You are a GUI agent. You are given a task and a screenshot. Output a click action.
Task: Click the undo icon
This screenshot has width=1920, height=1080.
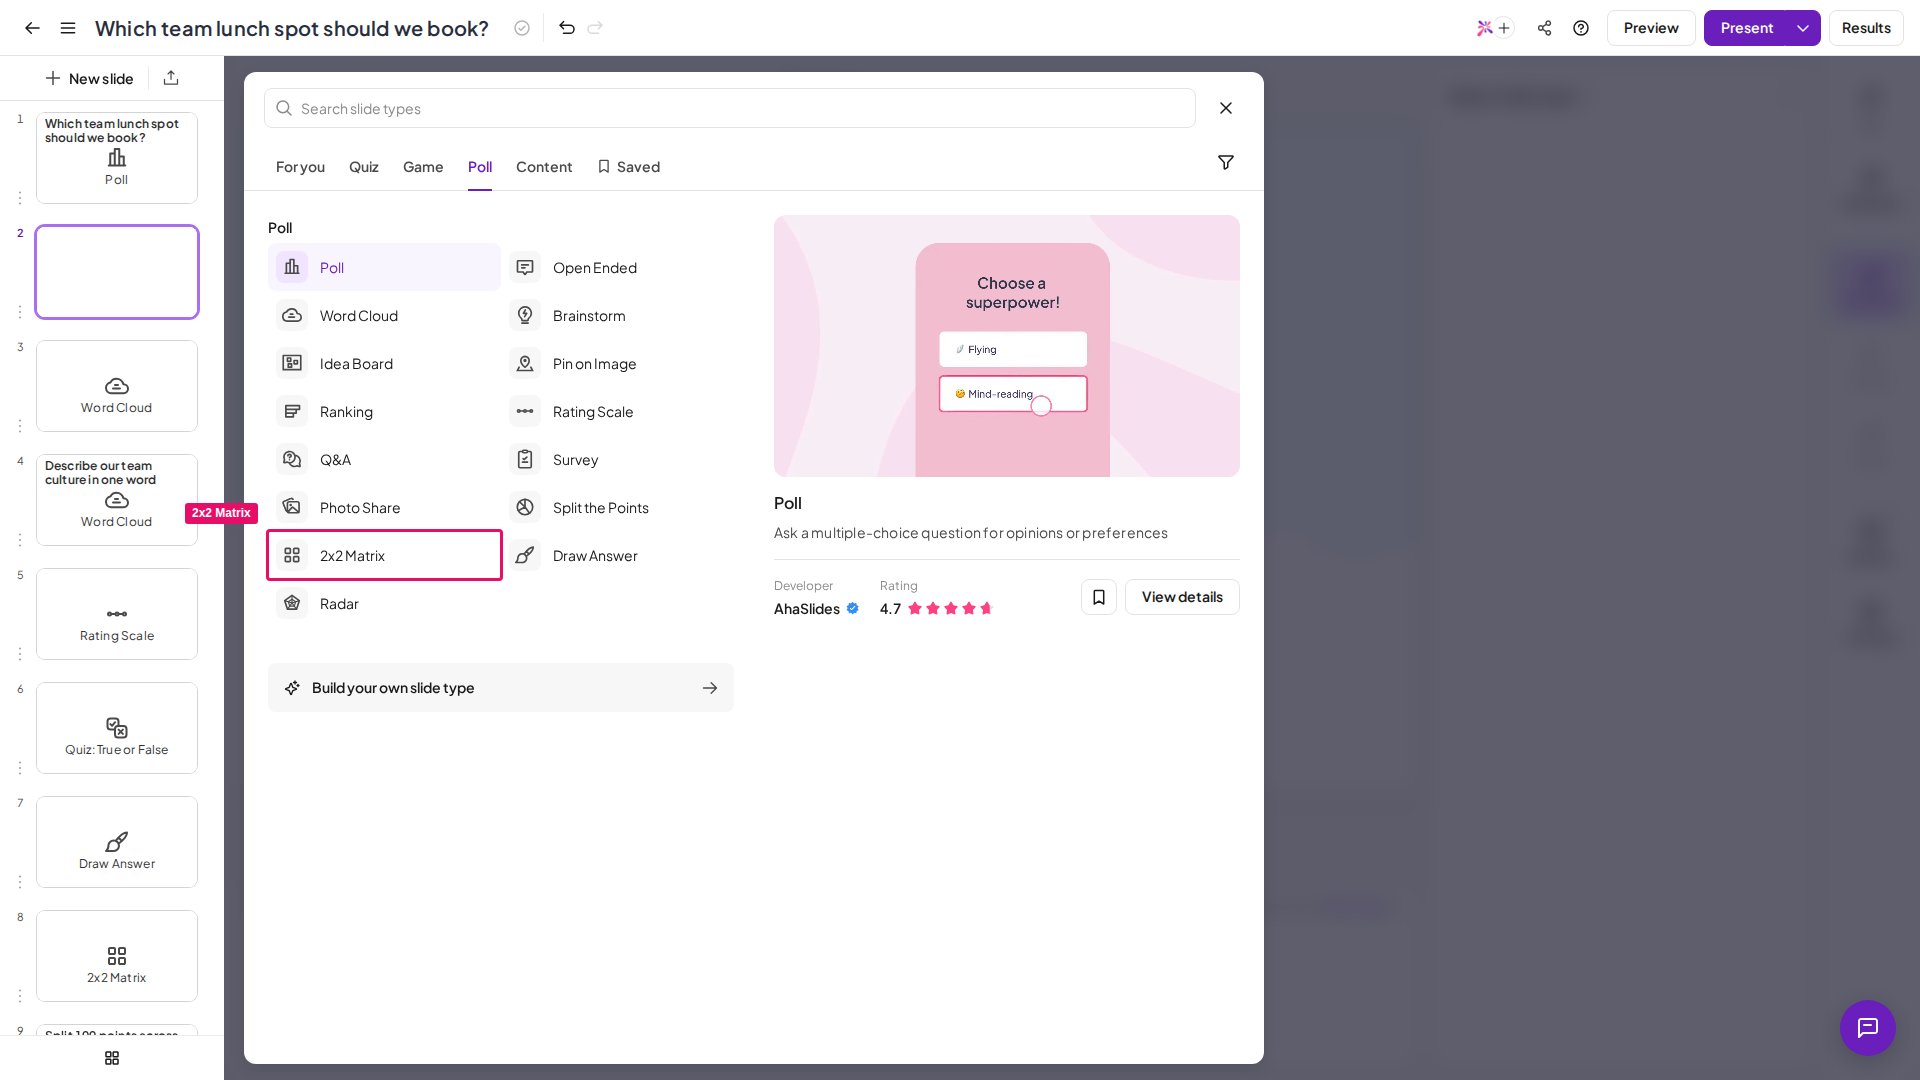(567, 28)
